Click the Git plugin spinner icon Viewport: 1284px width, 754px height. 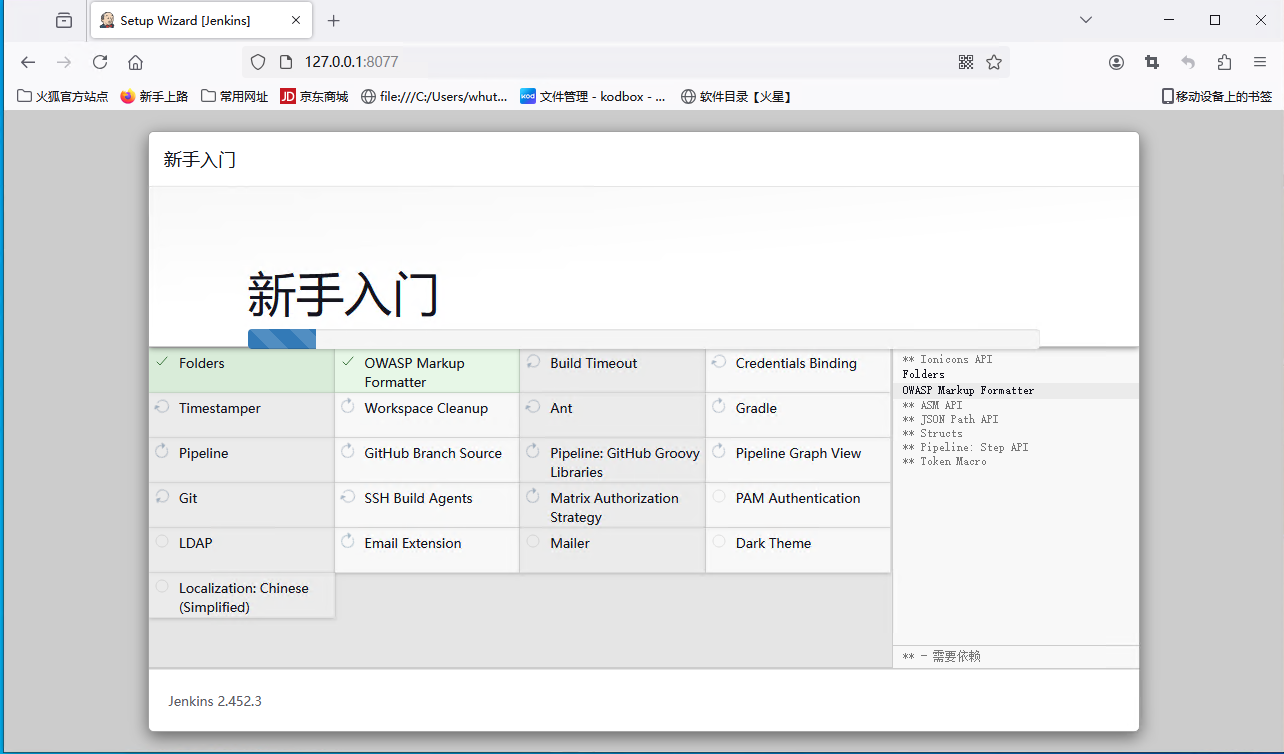(162, 497)
